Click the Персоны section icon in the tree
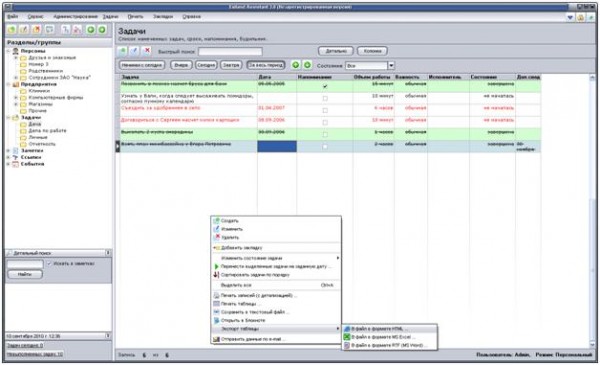The height and width of the screenshot is (365, 600). pyautogui.click(x=16, y=51)
